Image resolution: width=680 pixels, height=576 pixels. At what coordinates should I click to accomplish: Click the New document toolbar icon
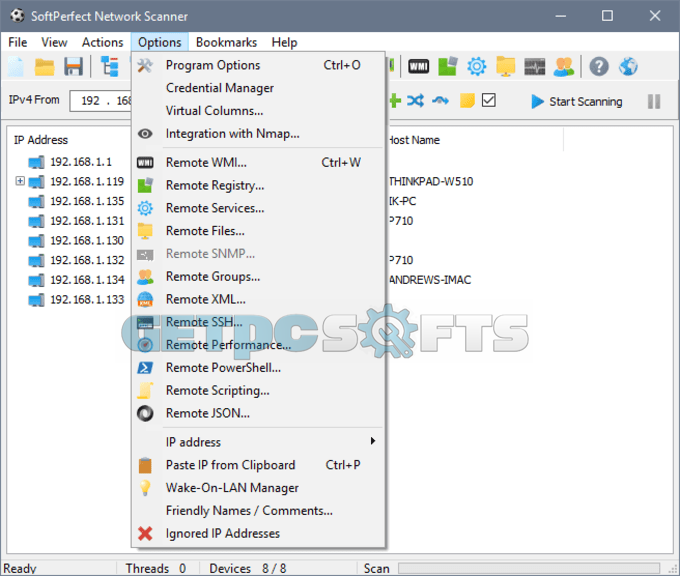(x=16, y=67)
